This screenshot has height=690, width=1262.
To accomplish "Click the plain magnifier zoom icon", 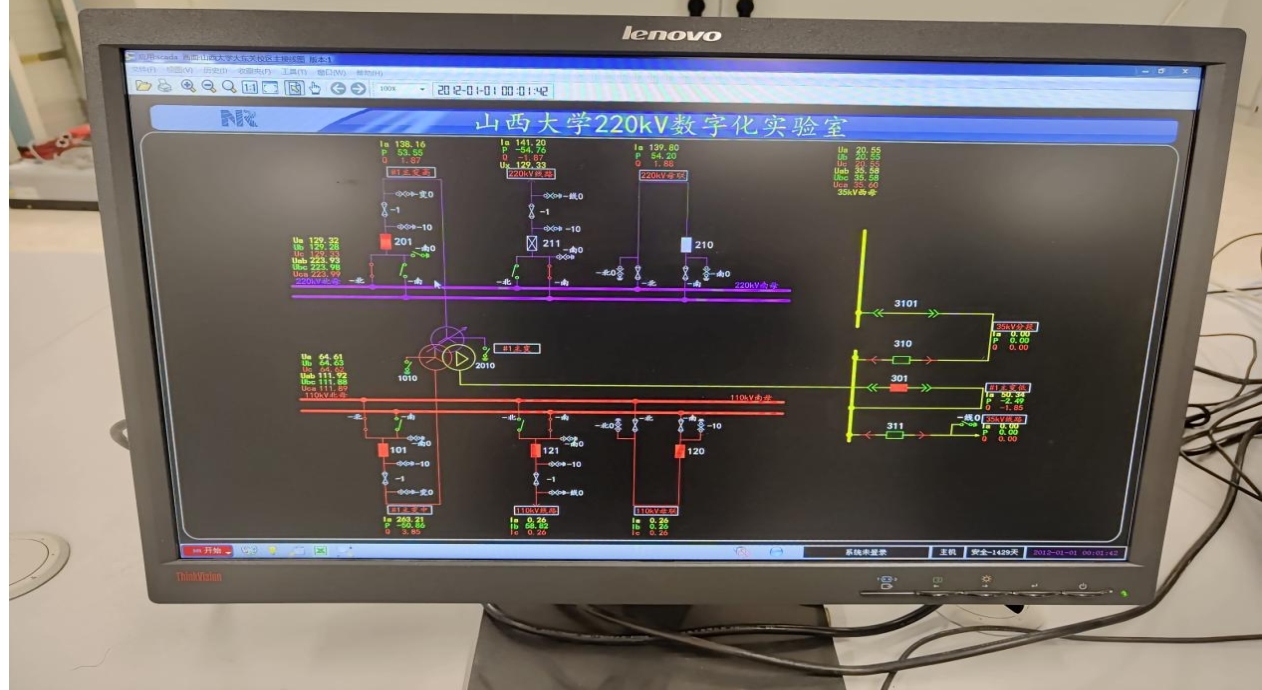I will pos(229,87).
